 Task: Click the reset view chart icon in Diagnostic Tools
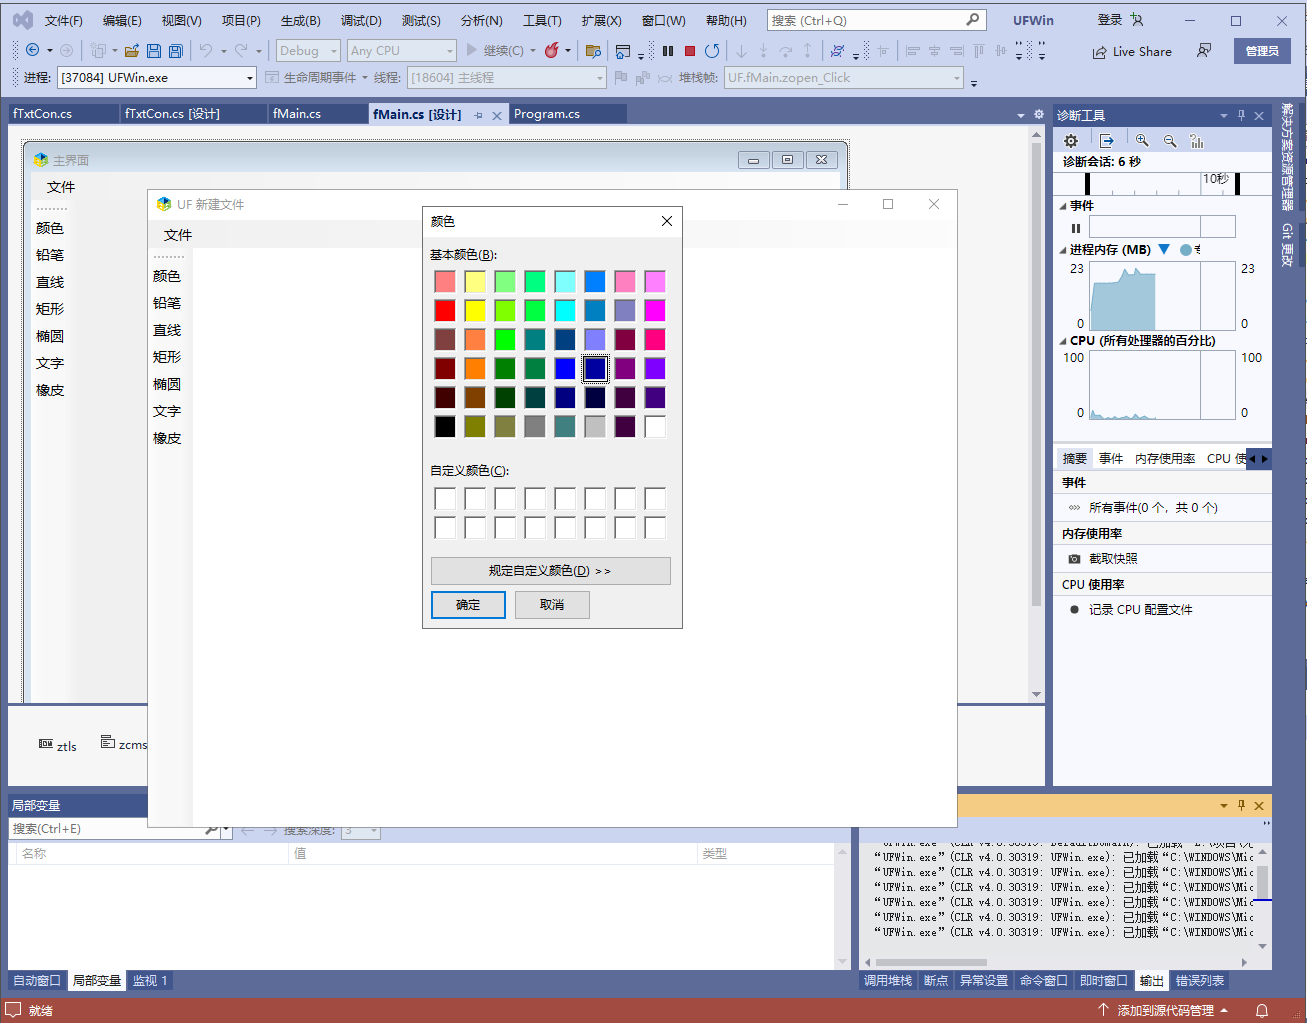1197,141
